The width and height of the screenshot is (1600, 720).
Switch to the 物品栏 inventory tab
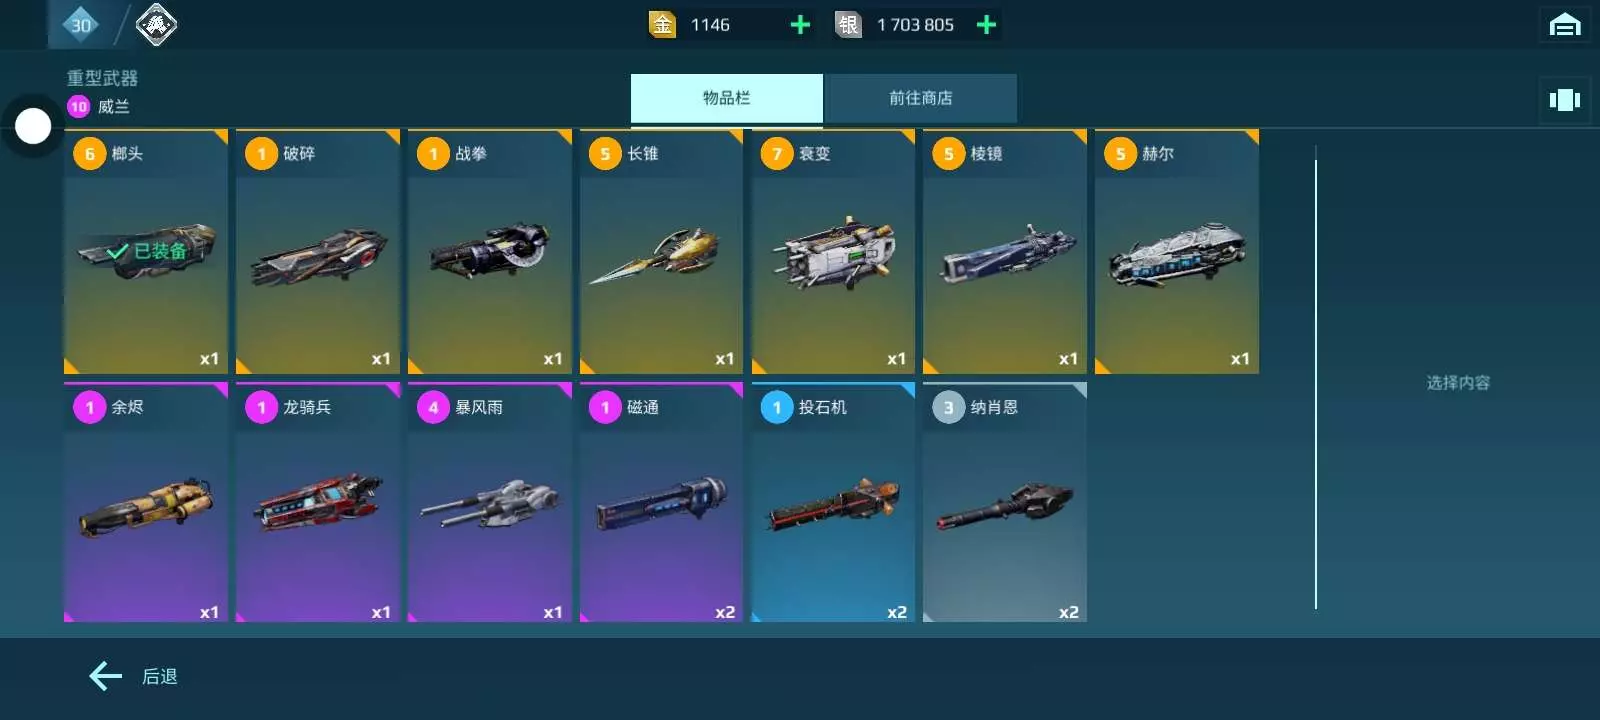pyautogui.click(x=727, y=98)
